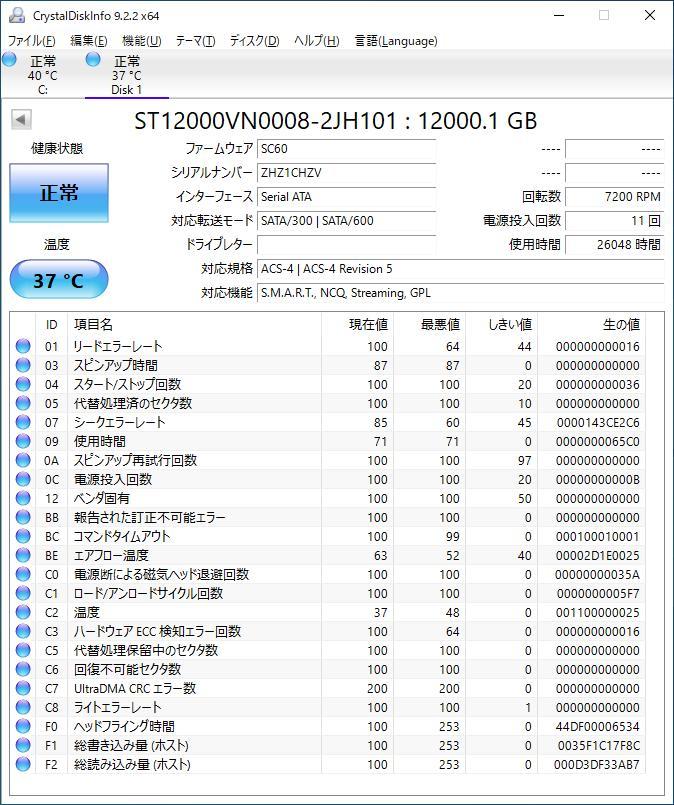Click the status orb in row C6 回復不可能セクタ数

[23, 669]
